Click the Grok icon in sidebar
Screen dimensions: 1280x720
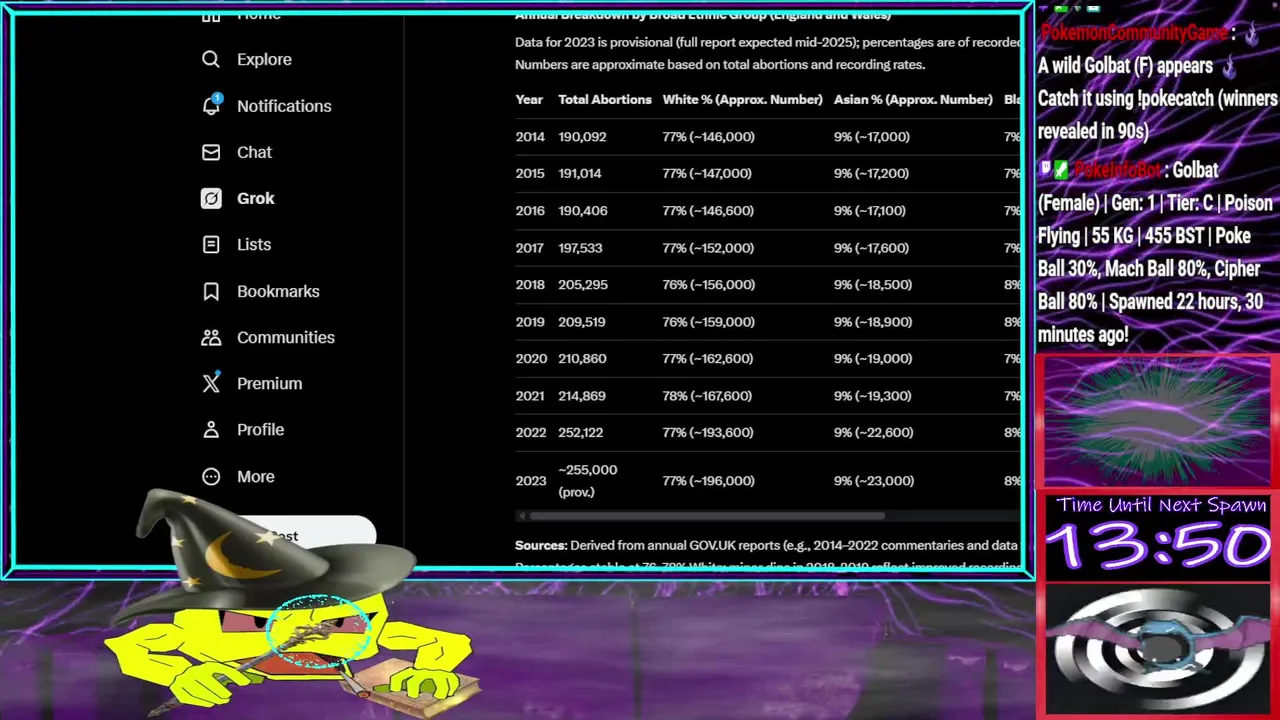point(211,198)
